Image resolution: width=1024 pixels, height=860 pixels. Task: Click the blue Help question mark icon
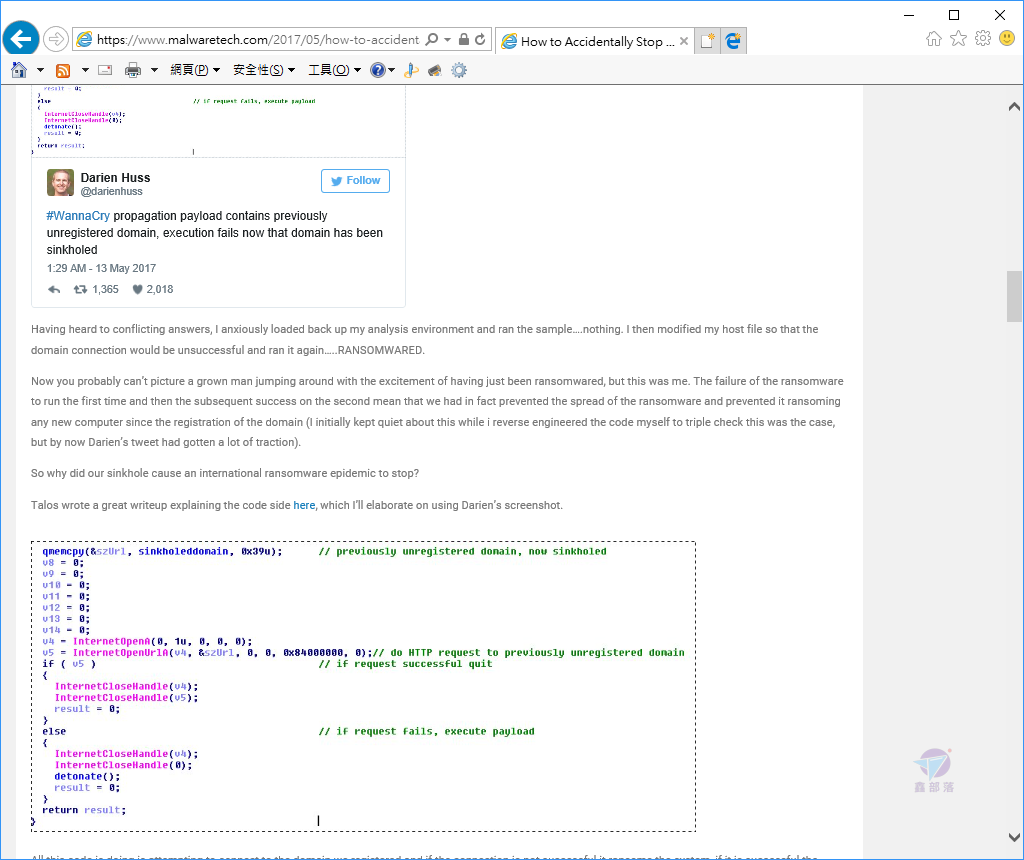(x=377, y=70)
